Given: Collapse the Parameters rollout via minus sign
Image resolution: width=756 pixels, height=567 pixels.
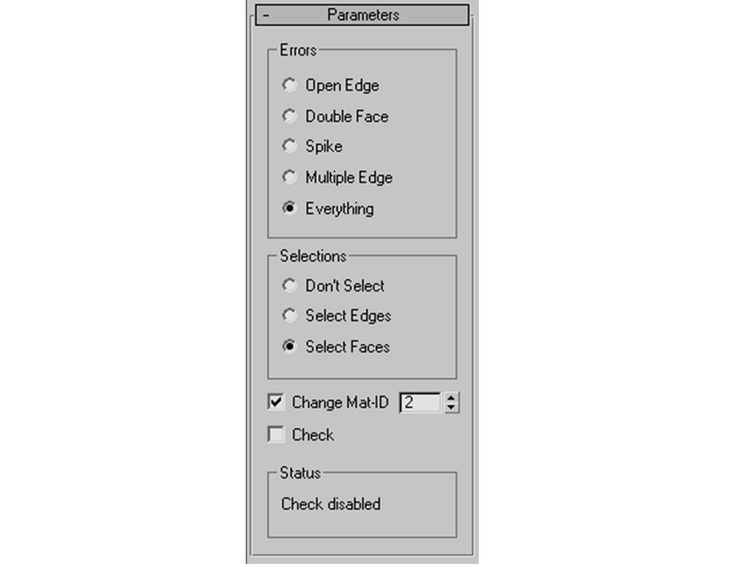Looking at the screenshot, I should tap(266, 15).
